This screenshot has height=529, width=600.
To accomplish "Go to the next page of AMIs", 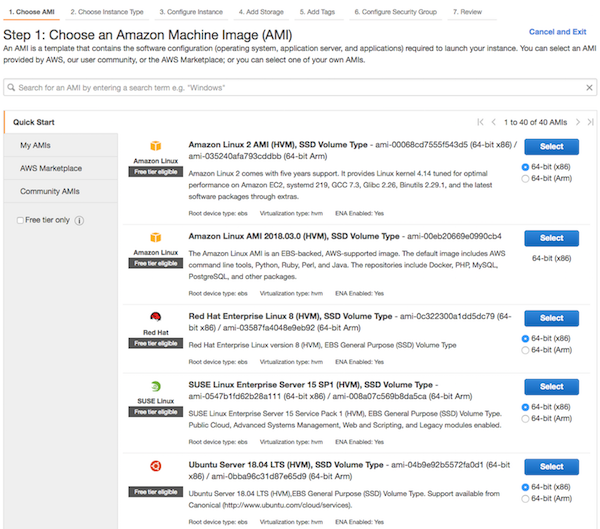I will [578, 122].
